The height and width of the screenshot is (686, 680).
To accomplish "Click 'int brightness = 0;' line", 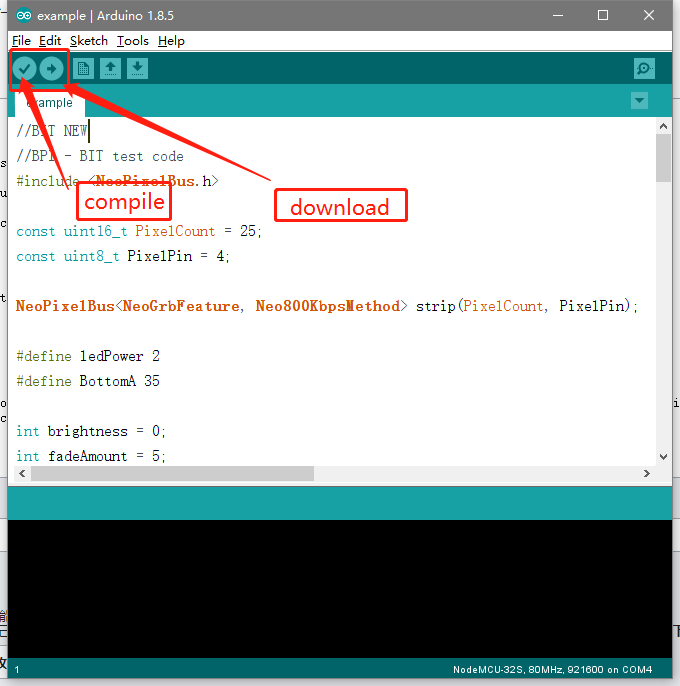I will coord(91,431).
